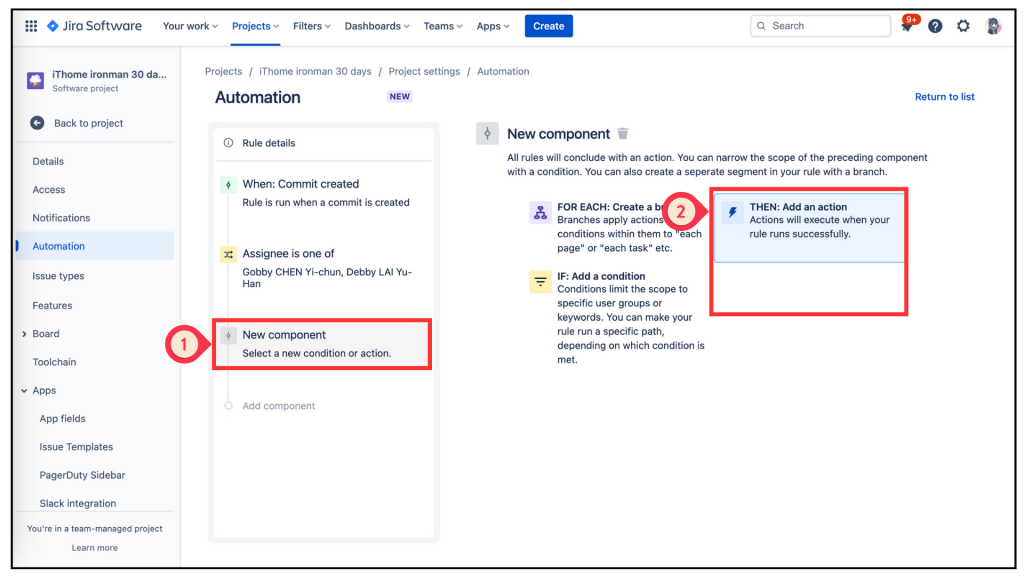Click the IF condition filter icon
This screenshot has width=1024, height=576.
coord(540,281)
